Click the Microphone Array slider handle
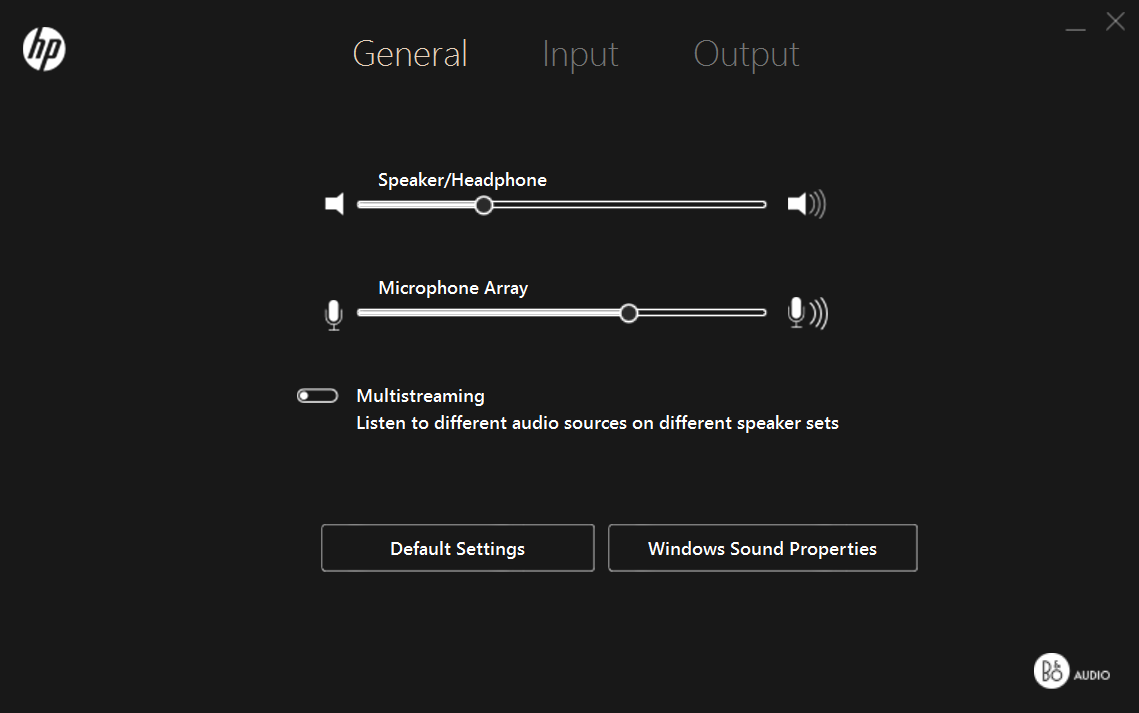The width and height of the screenshot is (1139, 713). 629,314
